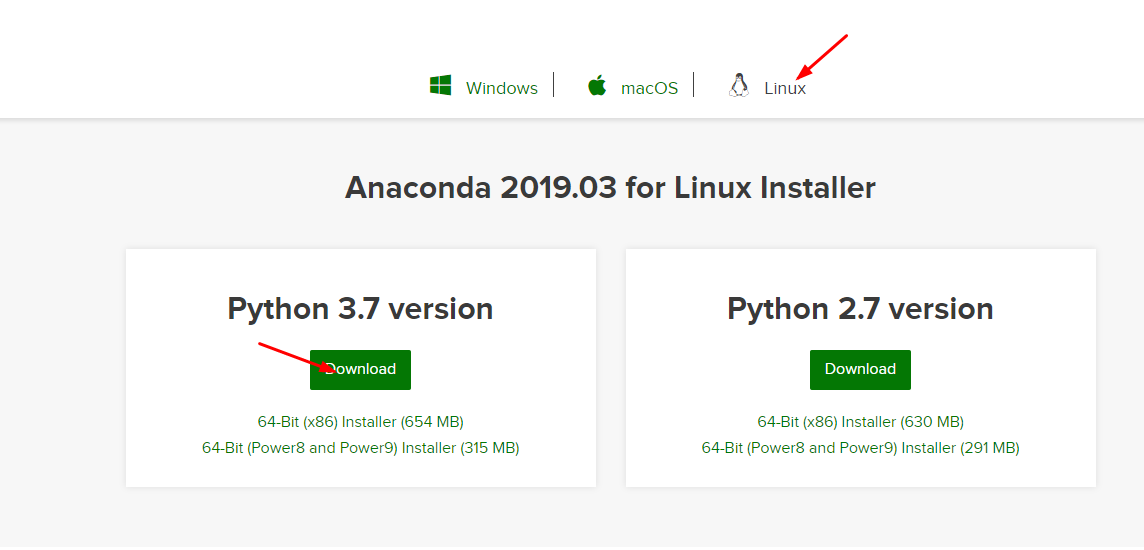
Task: Download the Python 2.7 version
Action: pos(860,370)
